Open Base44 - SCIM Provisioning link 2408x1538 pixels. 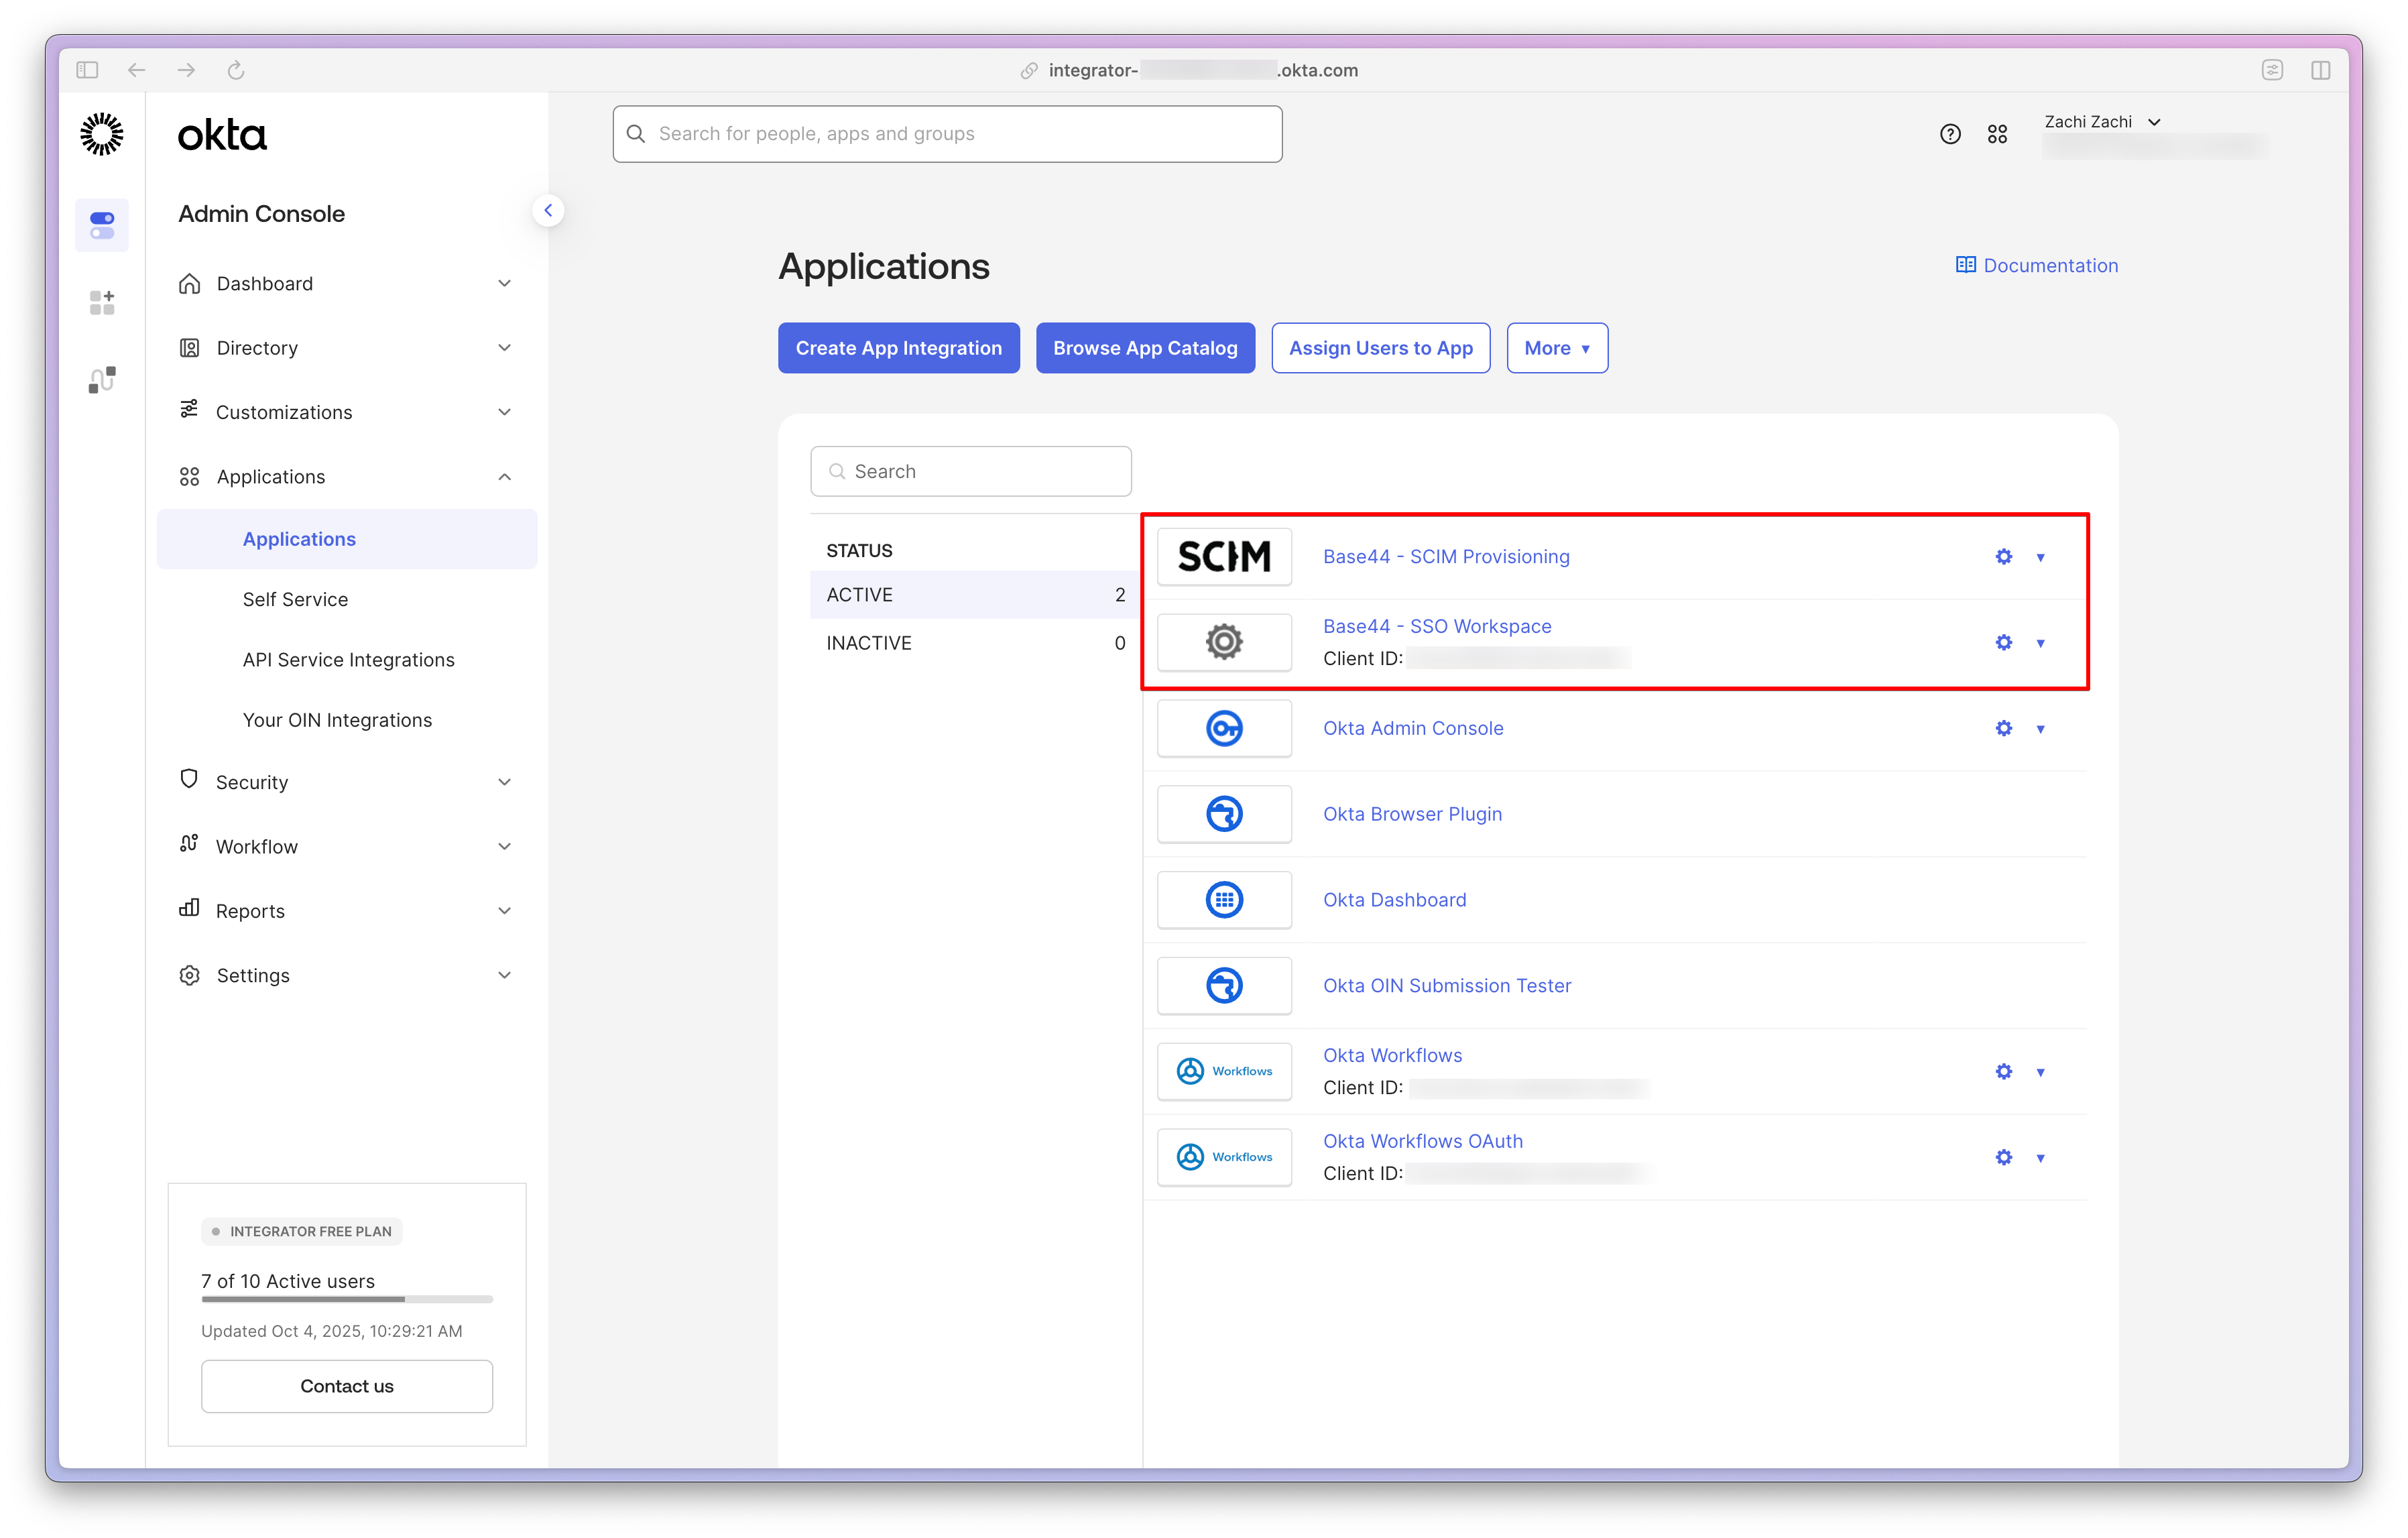[x=1446, y=557]
